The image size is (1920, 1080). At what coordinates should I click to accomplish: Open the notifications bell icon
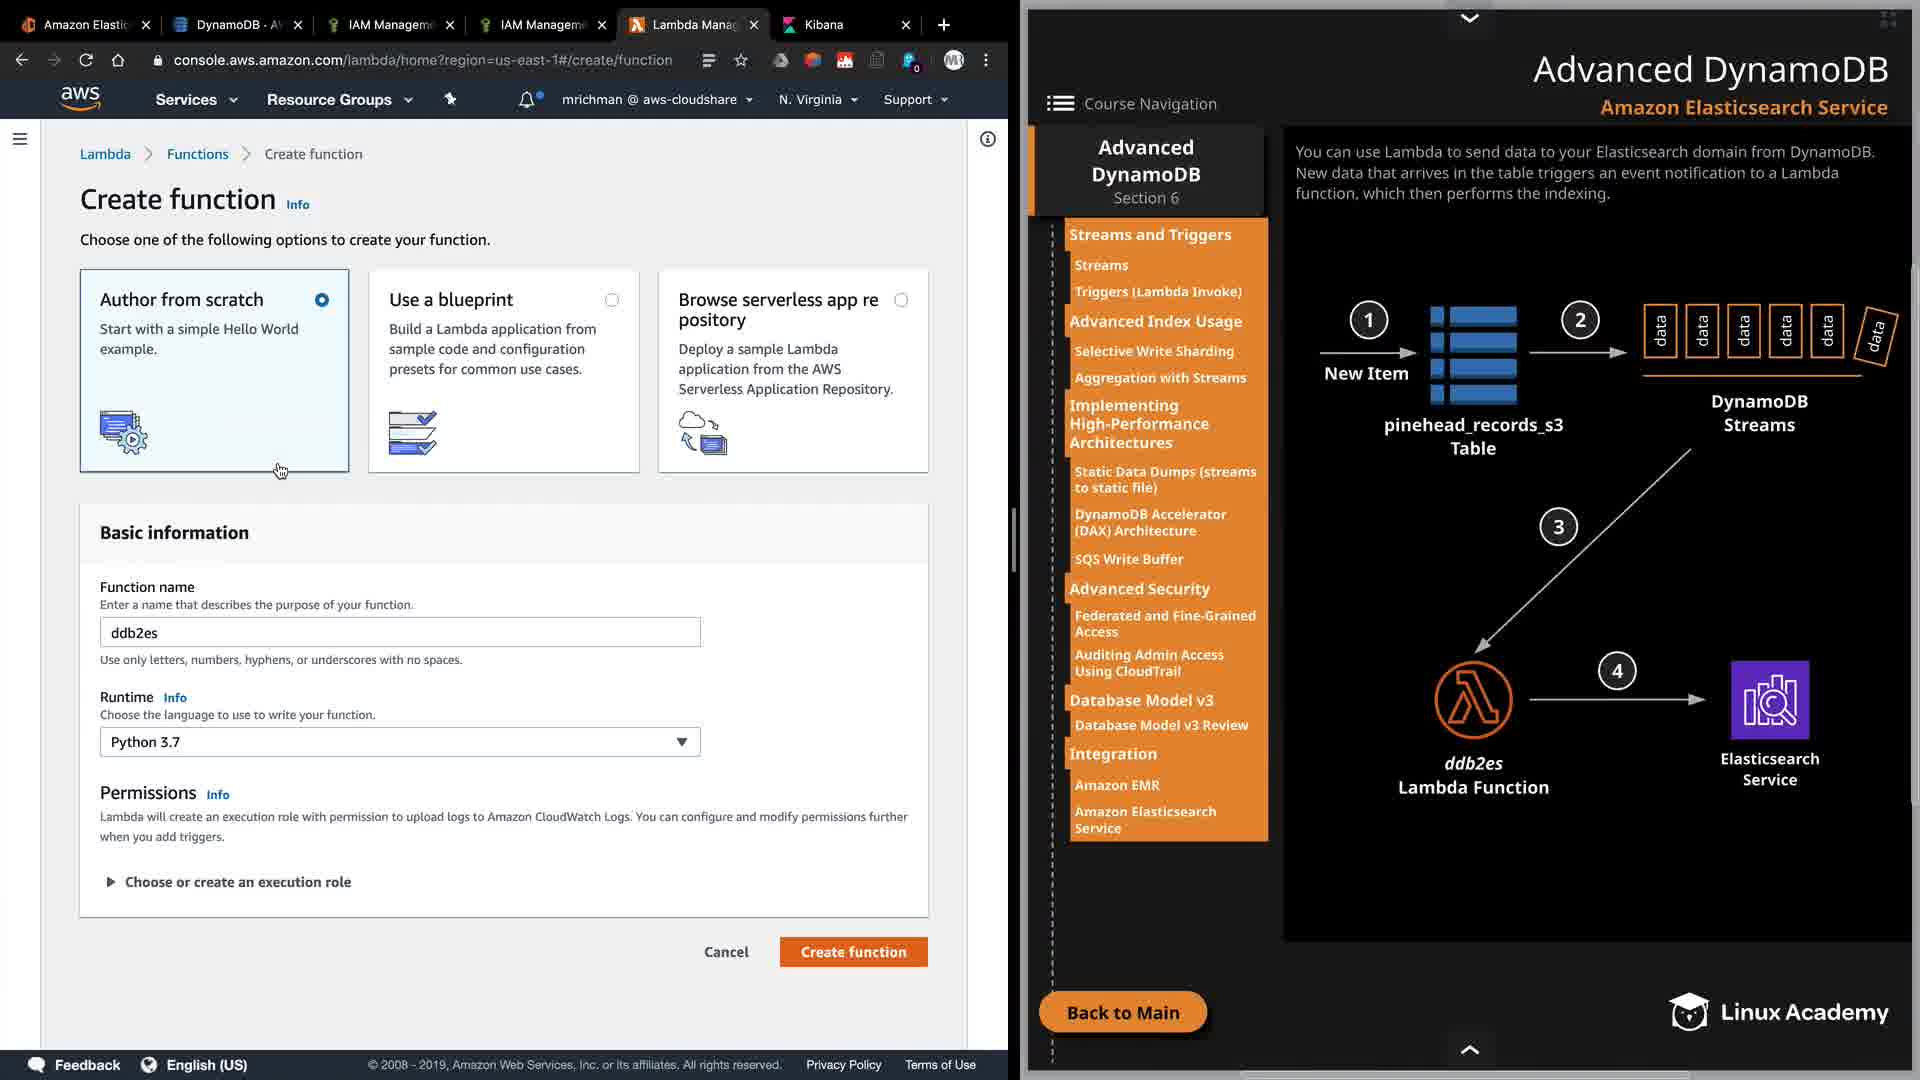(x=526, y=100)
